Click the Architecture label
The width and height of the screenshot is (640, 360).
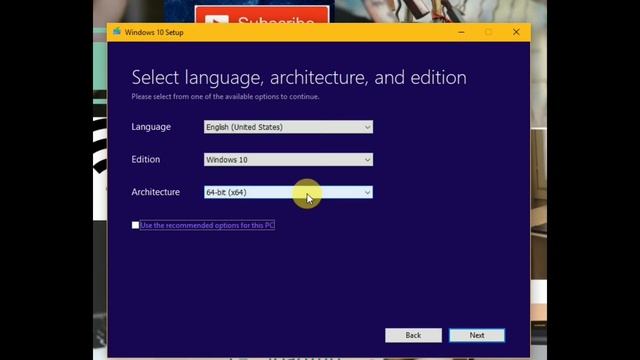click(156, 192)
